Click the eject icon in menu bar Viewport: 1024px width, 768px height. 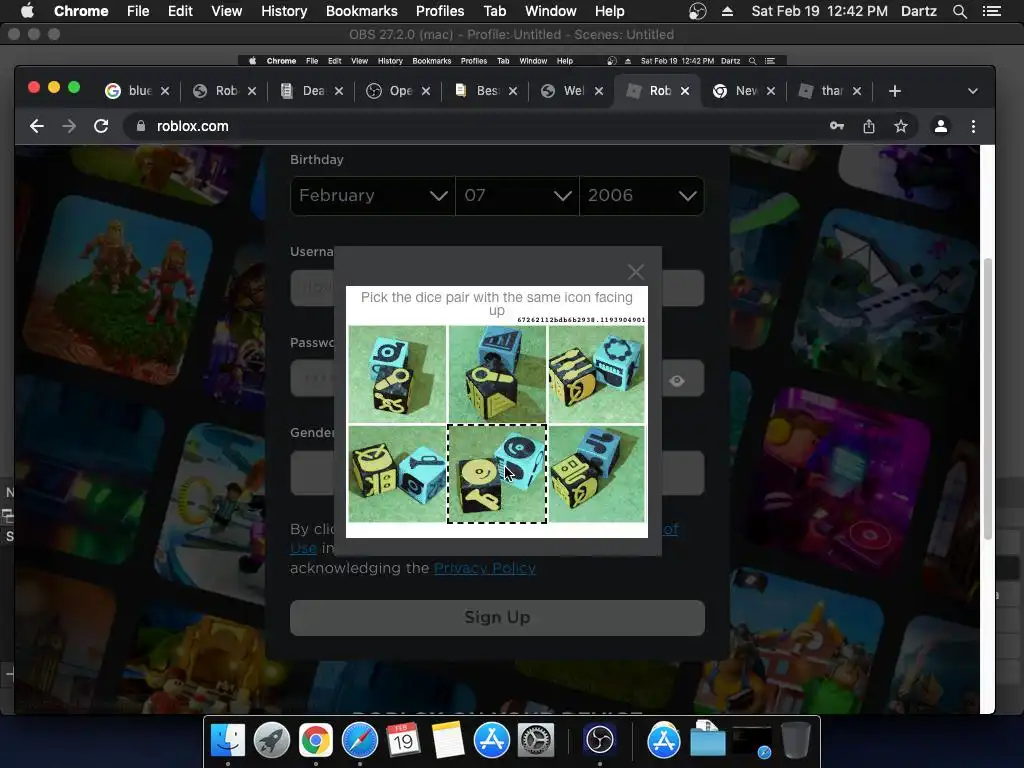point(727,11)
